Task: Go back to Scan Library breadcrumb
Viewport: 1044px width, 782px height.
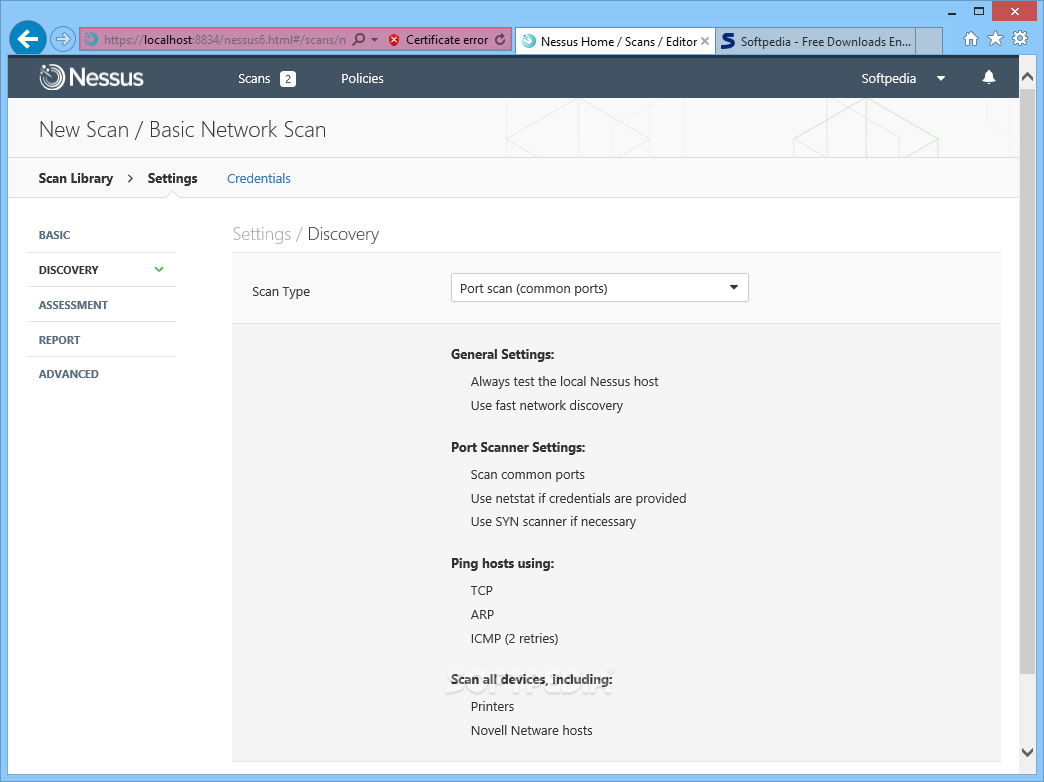Action: (76, 179)
